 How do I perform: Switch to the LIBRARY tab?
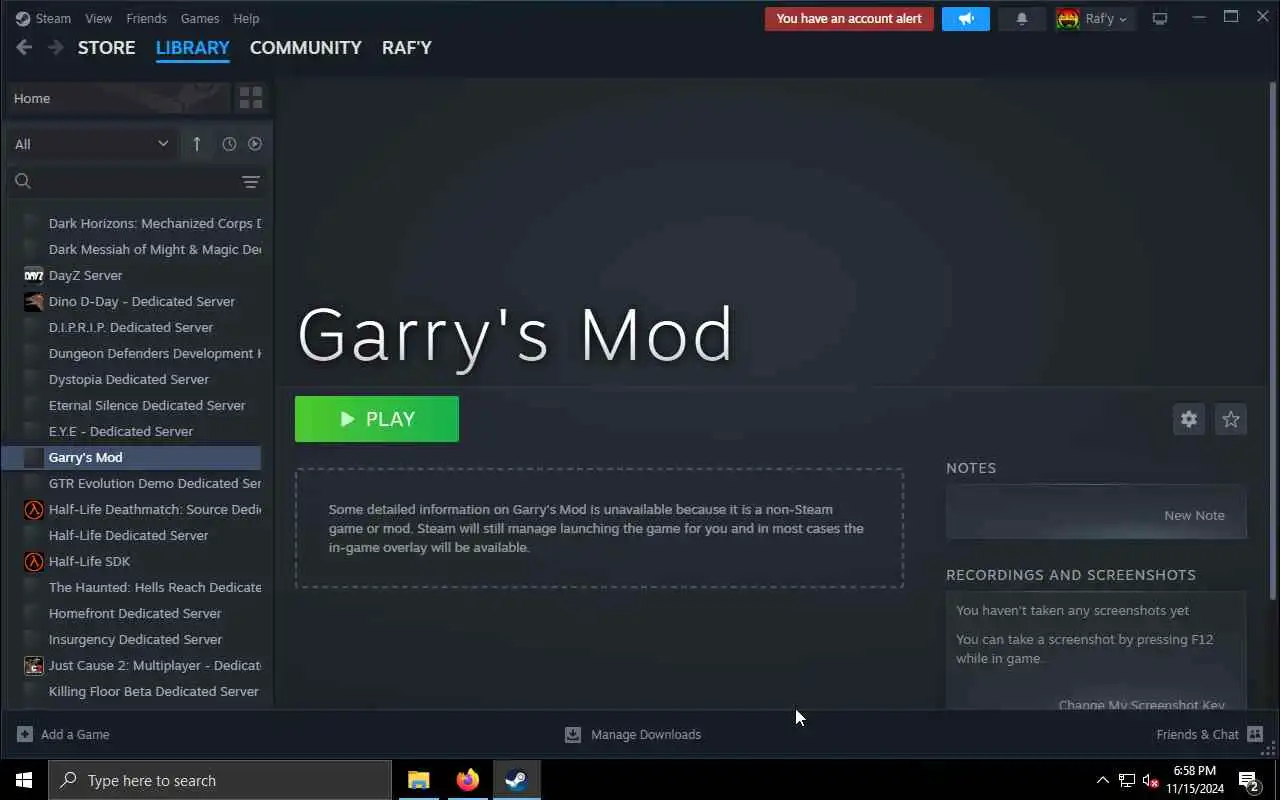193,47
